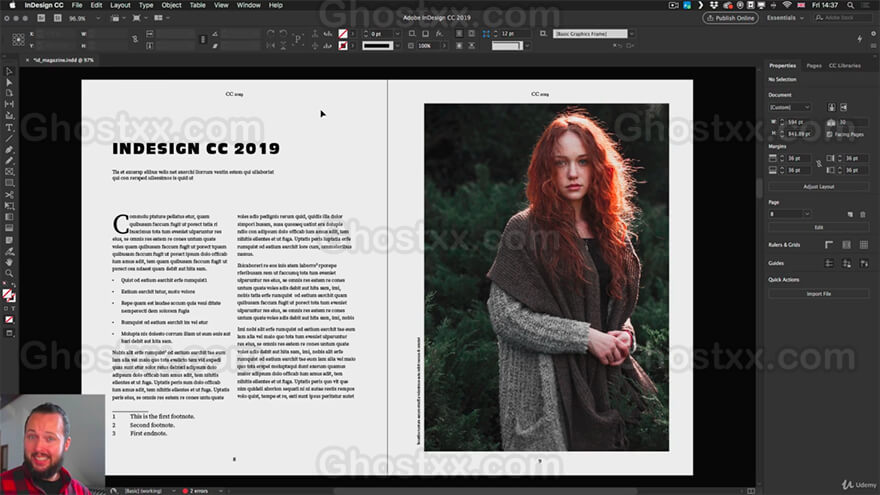
Task: Click the show document grid icon
Action: click(864, 245)
